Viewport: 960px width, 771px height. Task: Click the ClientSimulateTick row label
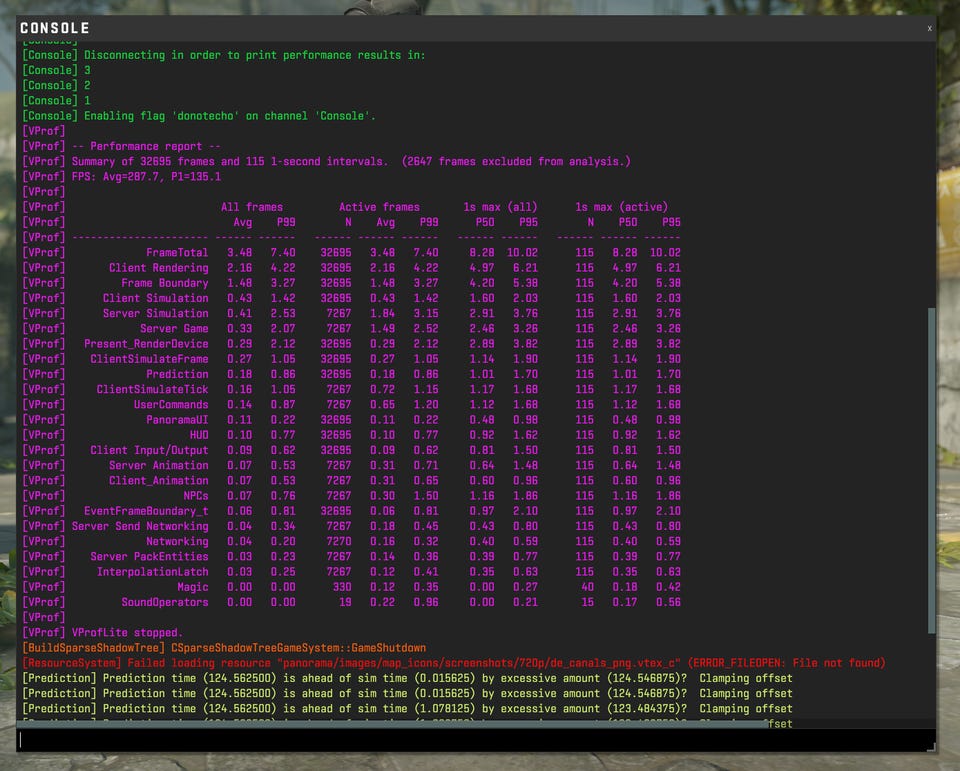click(x=152, y=389)
